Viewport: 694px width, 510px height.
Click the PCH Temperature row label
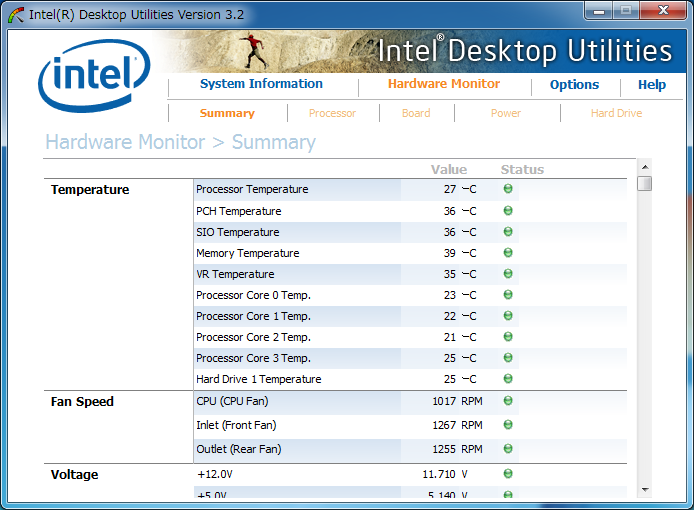point(239,211)
